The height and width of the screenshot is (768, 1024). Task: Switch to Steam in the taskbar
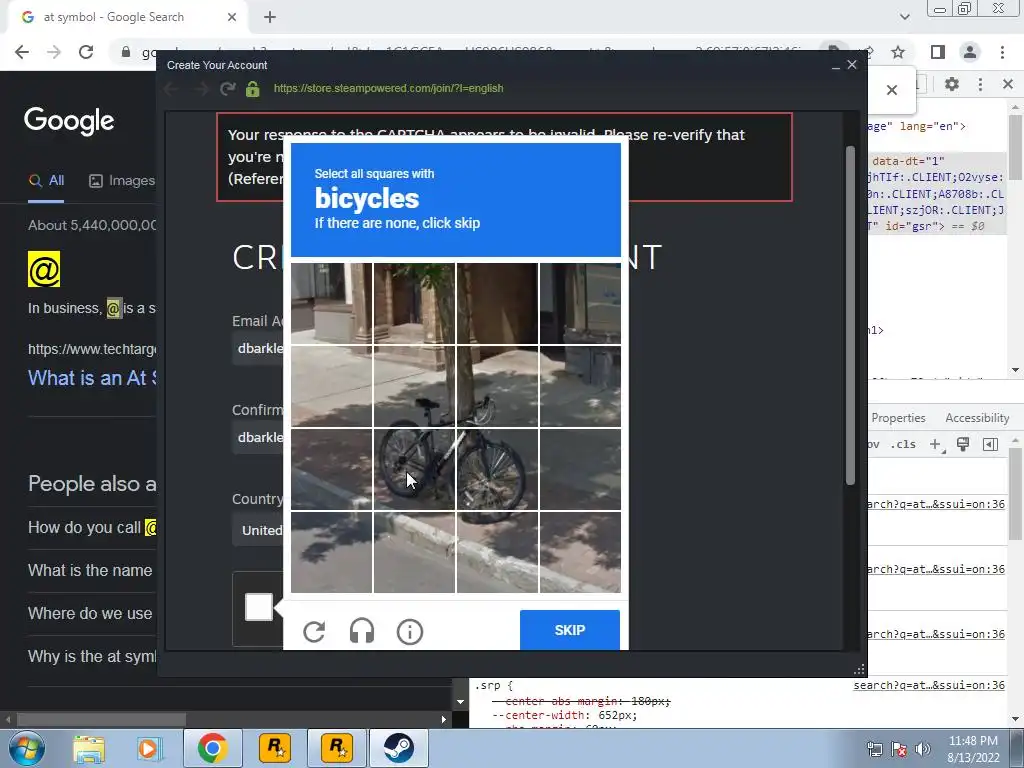pyautogui.click(x=398, y=748)
